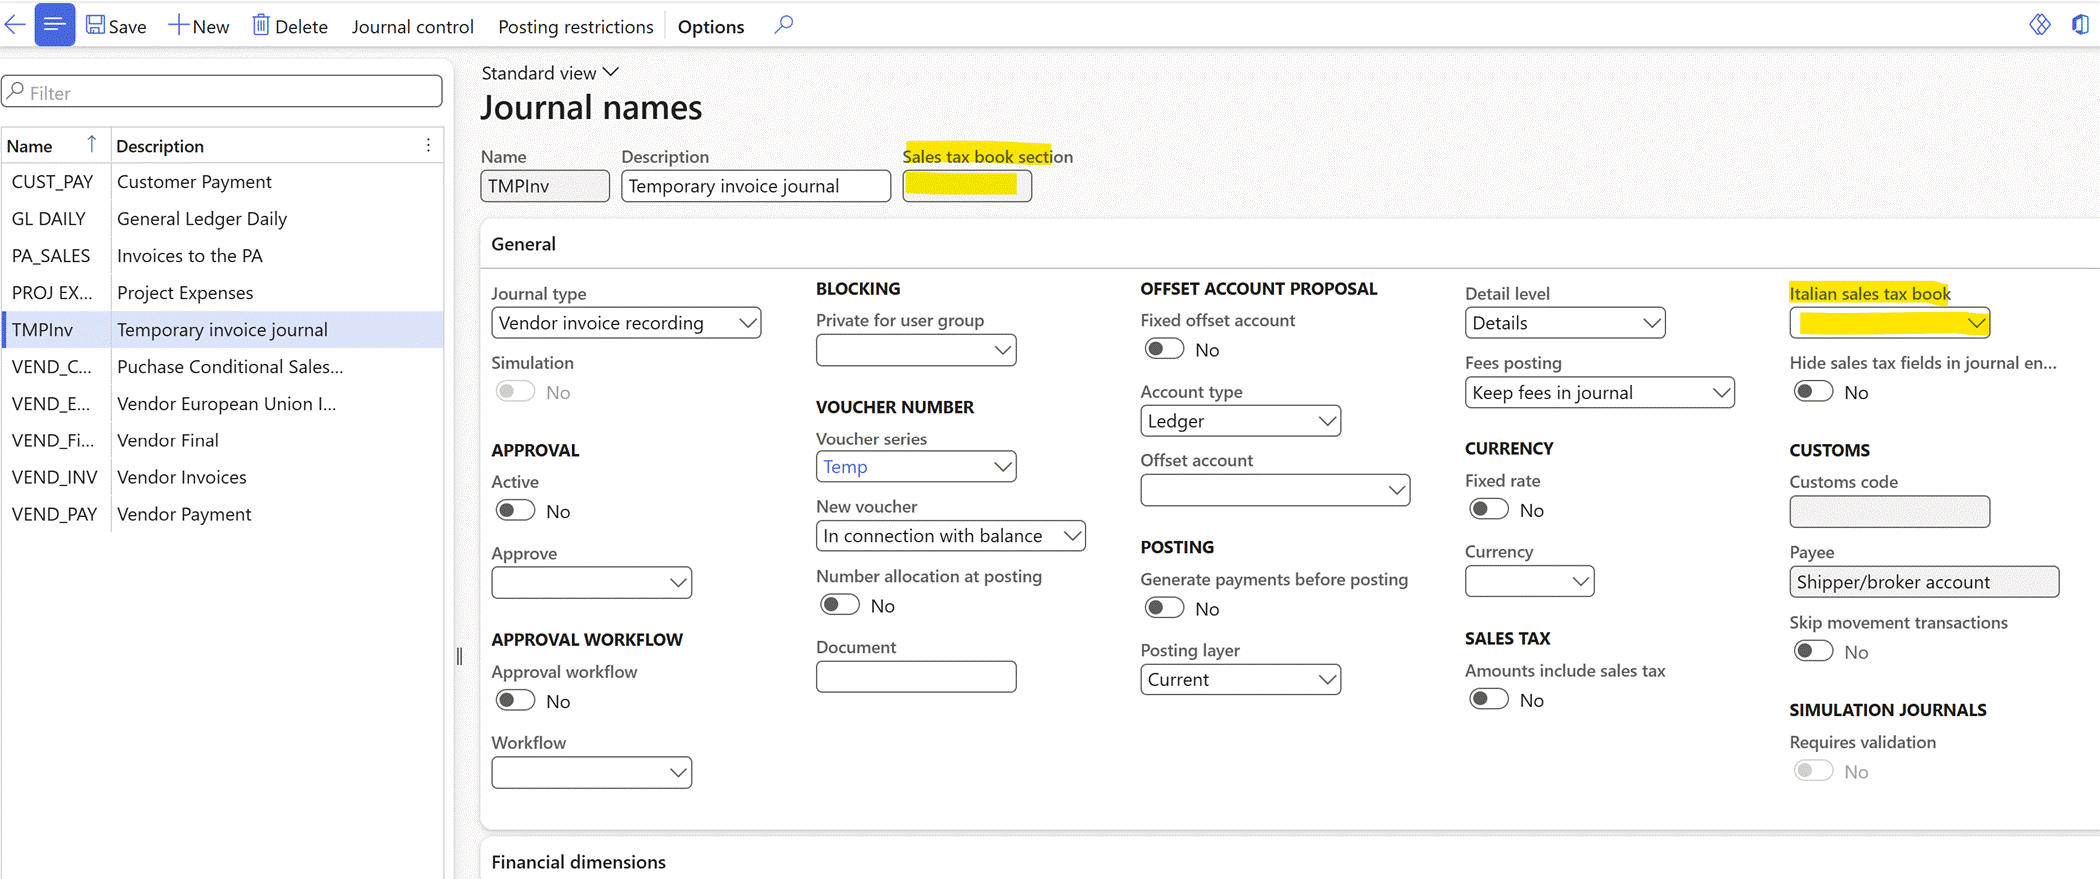
Task: Select the Puchase Conditional Sales row
Action: (x=222, y=367)
